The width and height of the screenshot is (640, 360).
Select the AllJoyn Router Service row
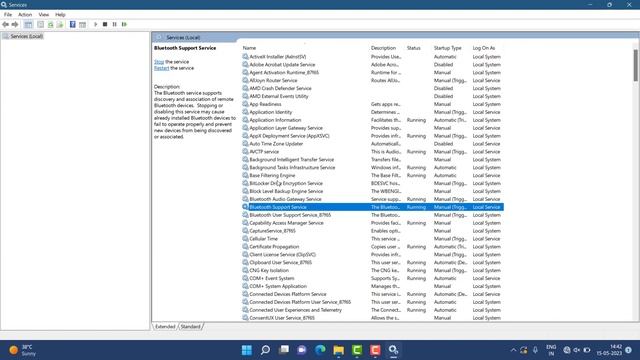[x=373, y=80]
